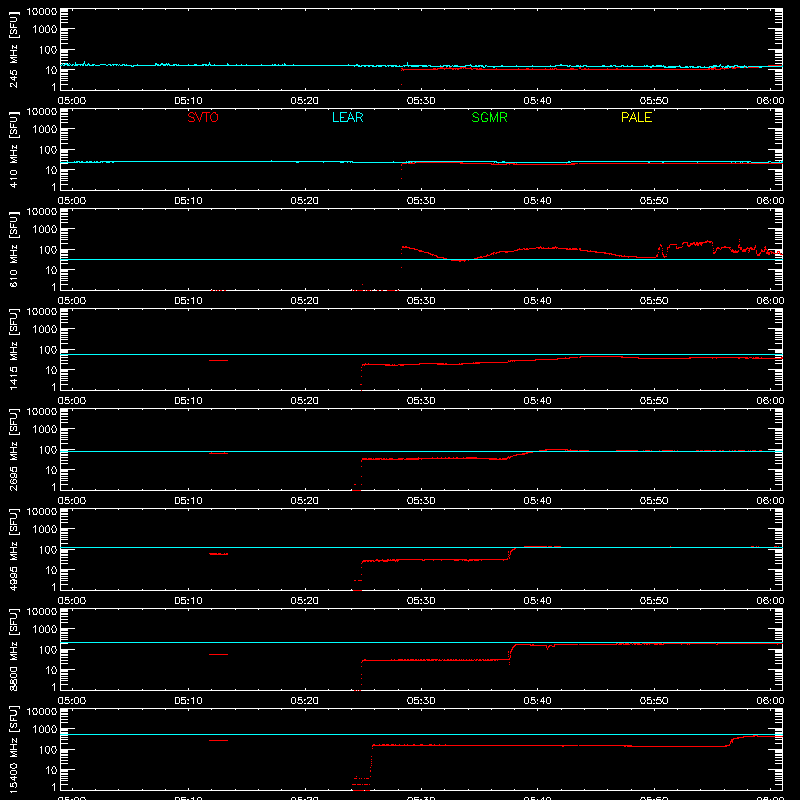The image size is (800, 800).
Task: Select the 610 MHz [SFU] axis title
Action: 14,249
